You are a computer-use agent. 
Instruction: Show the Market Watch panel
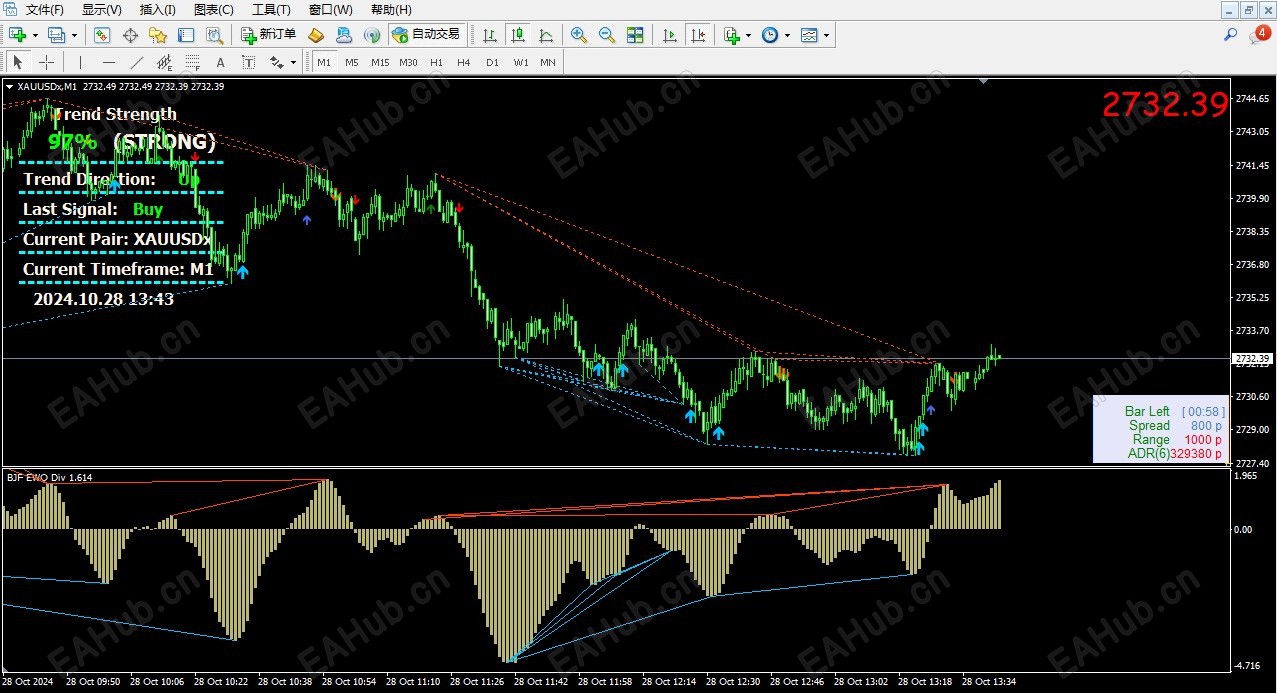coord(102,35)
